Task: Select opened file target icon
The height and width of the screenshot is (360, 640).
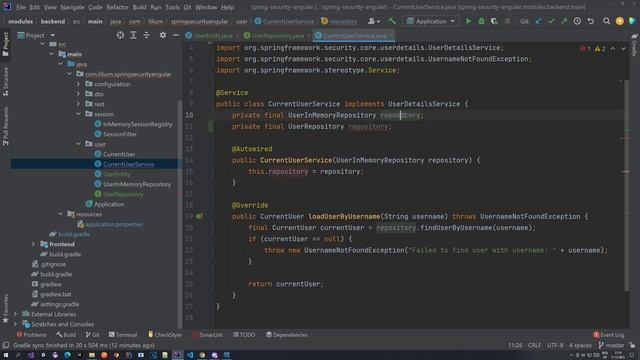Action: click(120, 36)
